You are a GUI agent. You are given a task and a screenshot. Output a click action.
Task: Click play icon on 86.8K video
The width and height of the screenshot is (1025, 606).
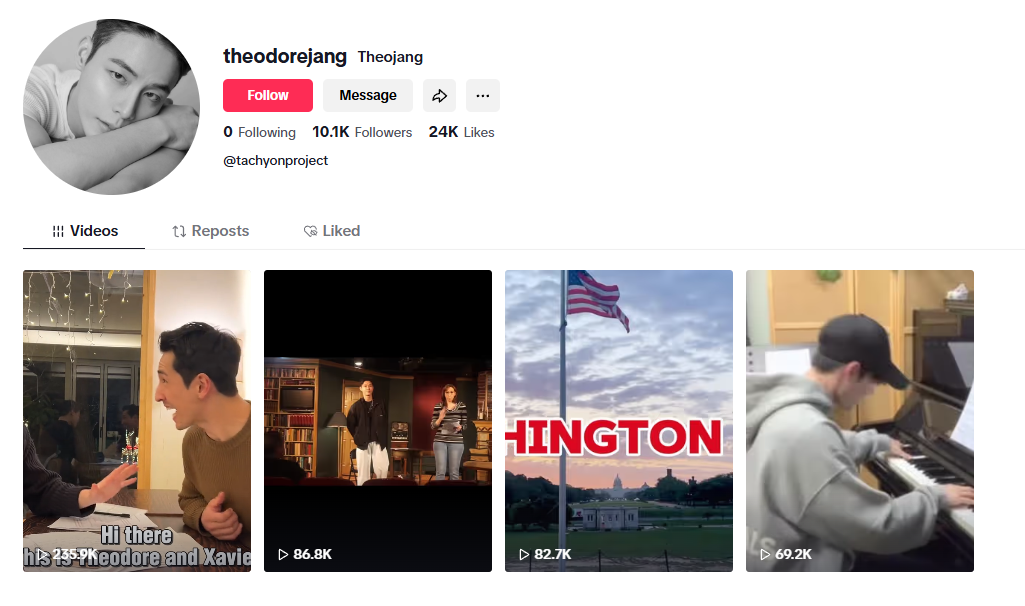tap(283, 554)
